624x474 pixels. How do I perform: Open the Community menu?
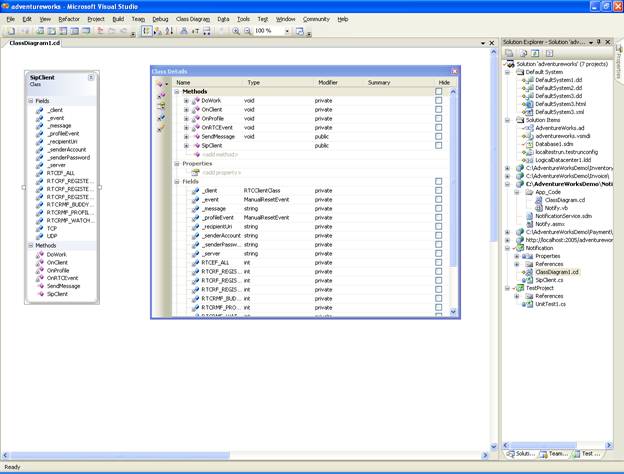tap(316, 19)
